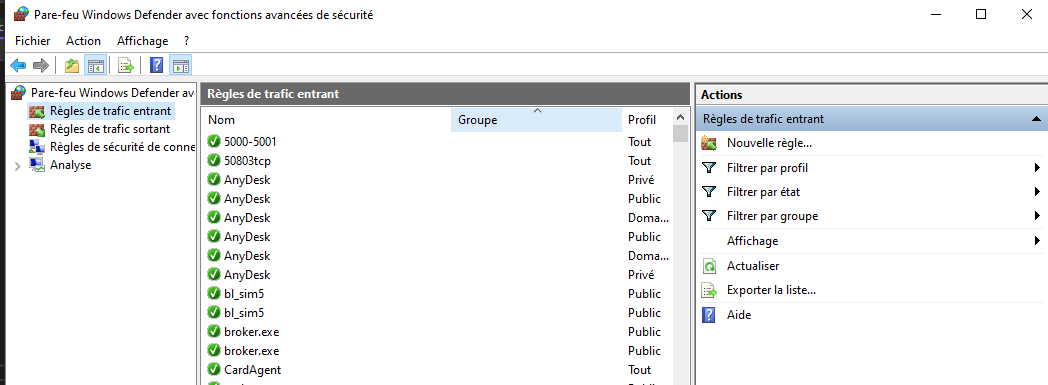Click the icon beside Exporter la liste

point(709,290)
